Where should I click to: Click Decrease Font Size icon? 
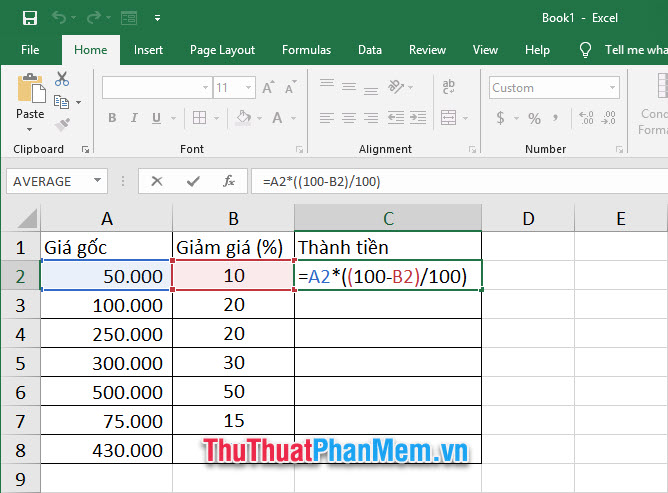tap(291, 88)
